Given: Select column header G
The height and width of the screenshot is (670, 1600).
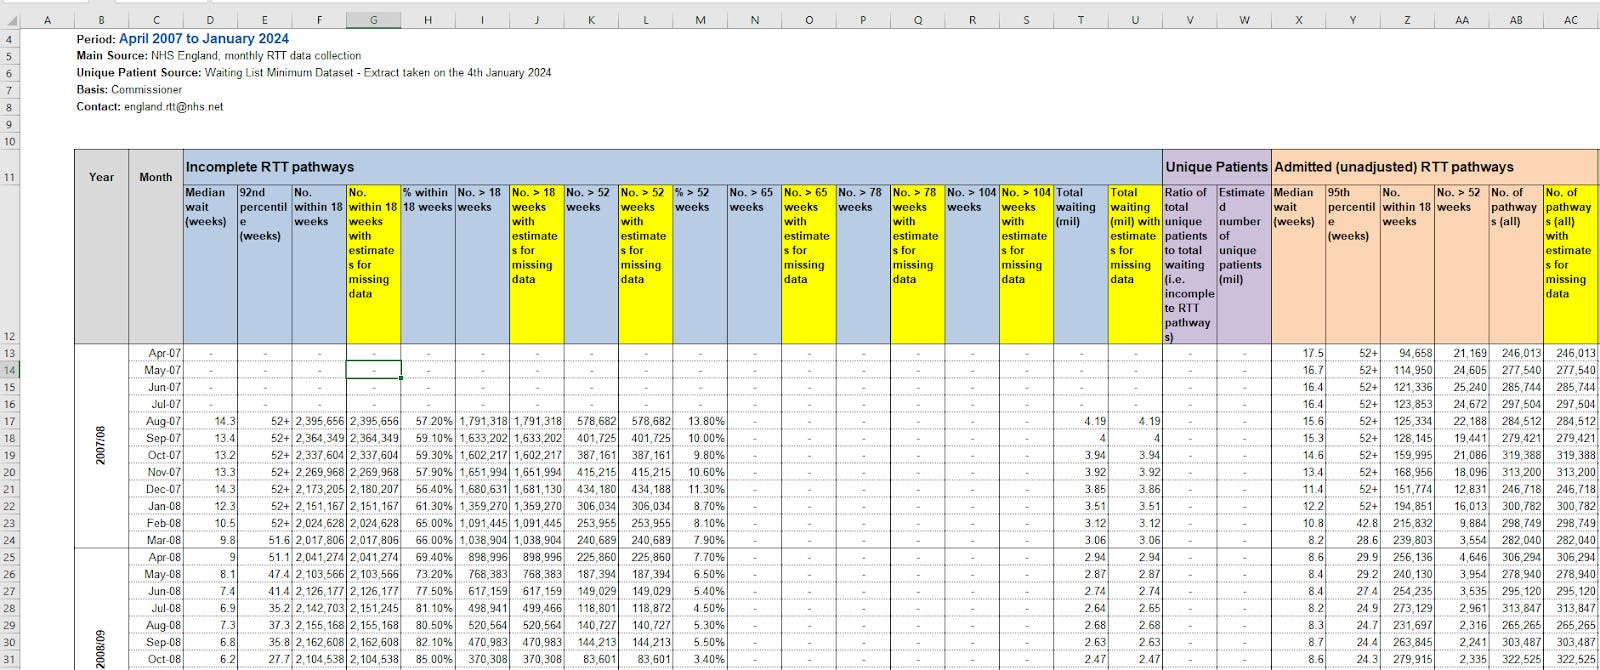Looking at the screenshot, I should [x=374, y=20].
